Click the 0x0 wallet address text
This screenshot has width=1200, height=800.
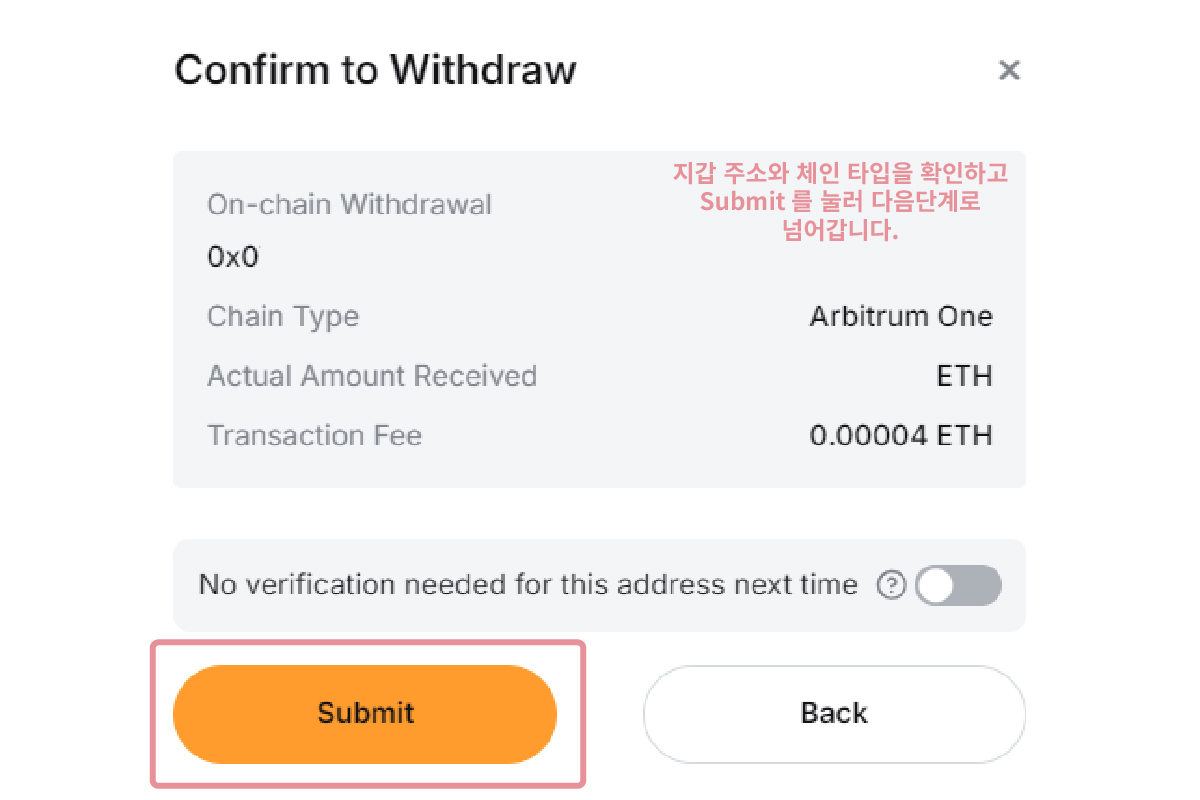pyautogui.click(x=232, y=257)
